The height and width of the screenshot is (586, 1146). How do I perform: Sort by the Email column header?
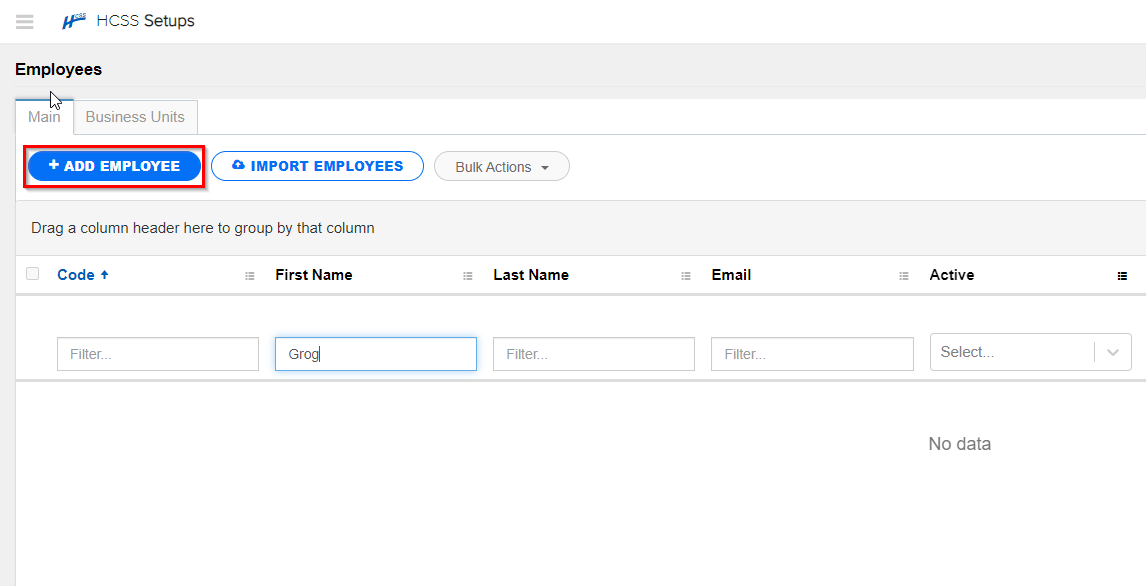[731, 275]
